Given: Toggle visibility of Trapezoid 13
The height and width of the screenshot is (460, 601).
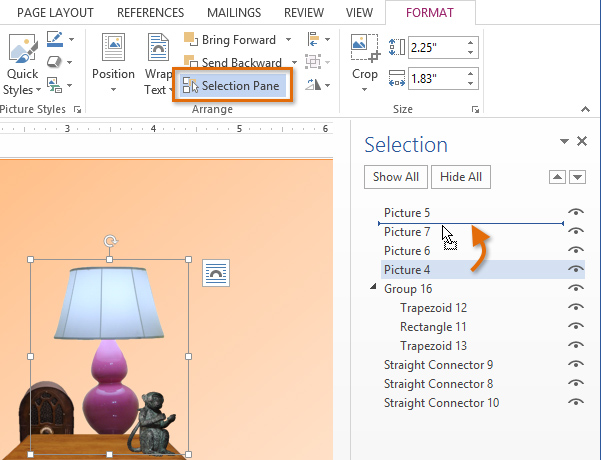Looking at the screenshot, I should coord(576,345).
